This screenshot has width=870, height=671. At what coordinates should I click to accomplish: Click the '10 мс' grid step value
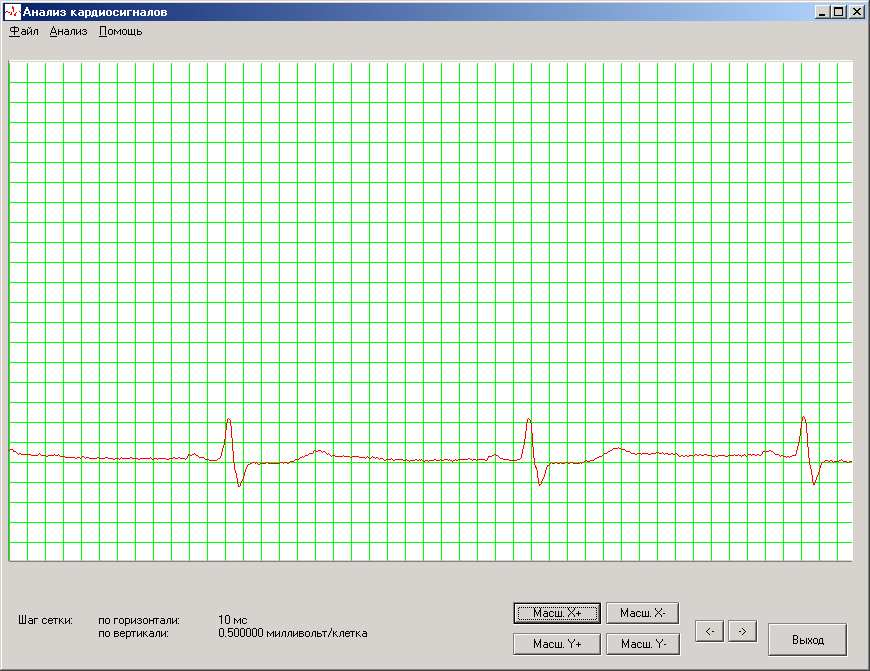click(x=232, y=620)
